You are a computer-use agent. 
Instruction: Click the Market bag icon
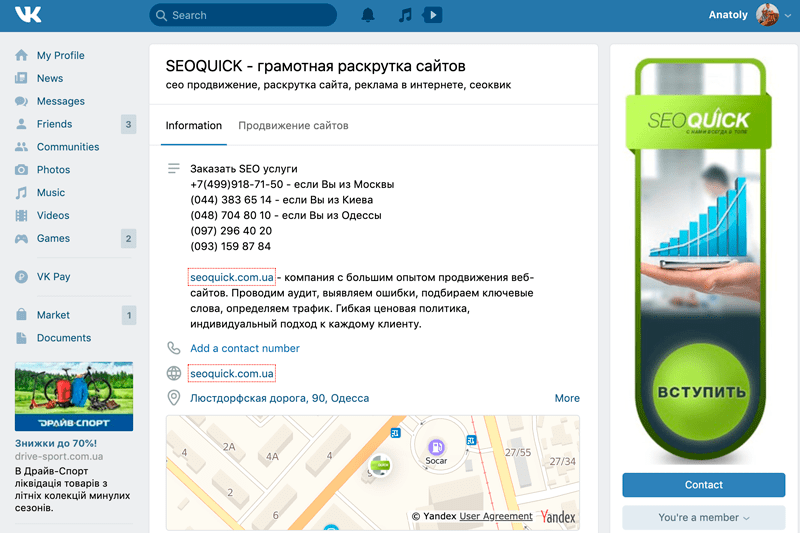pyautogui.click(x=21, y=314)
